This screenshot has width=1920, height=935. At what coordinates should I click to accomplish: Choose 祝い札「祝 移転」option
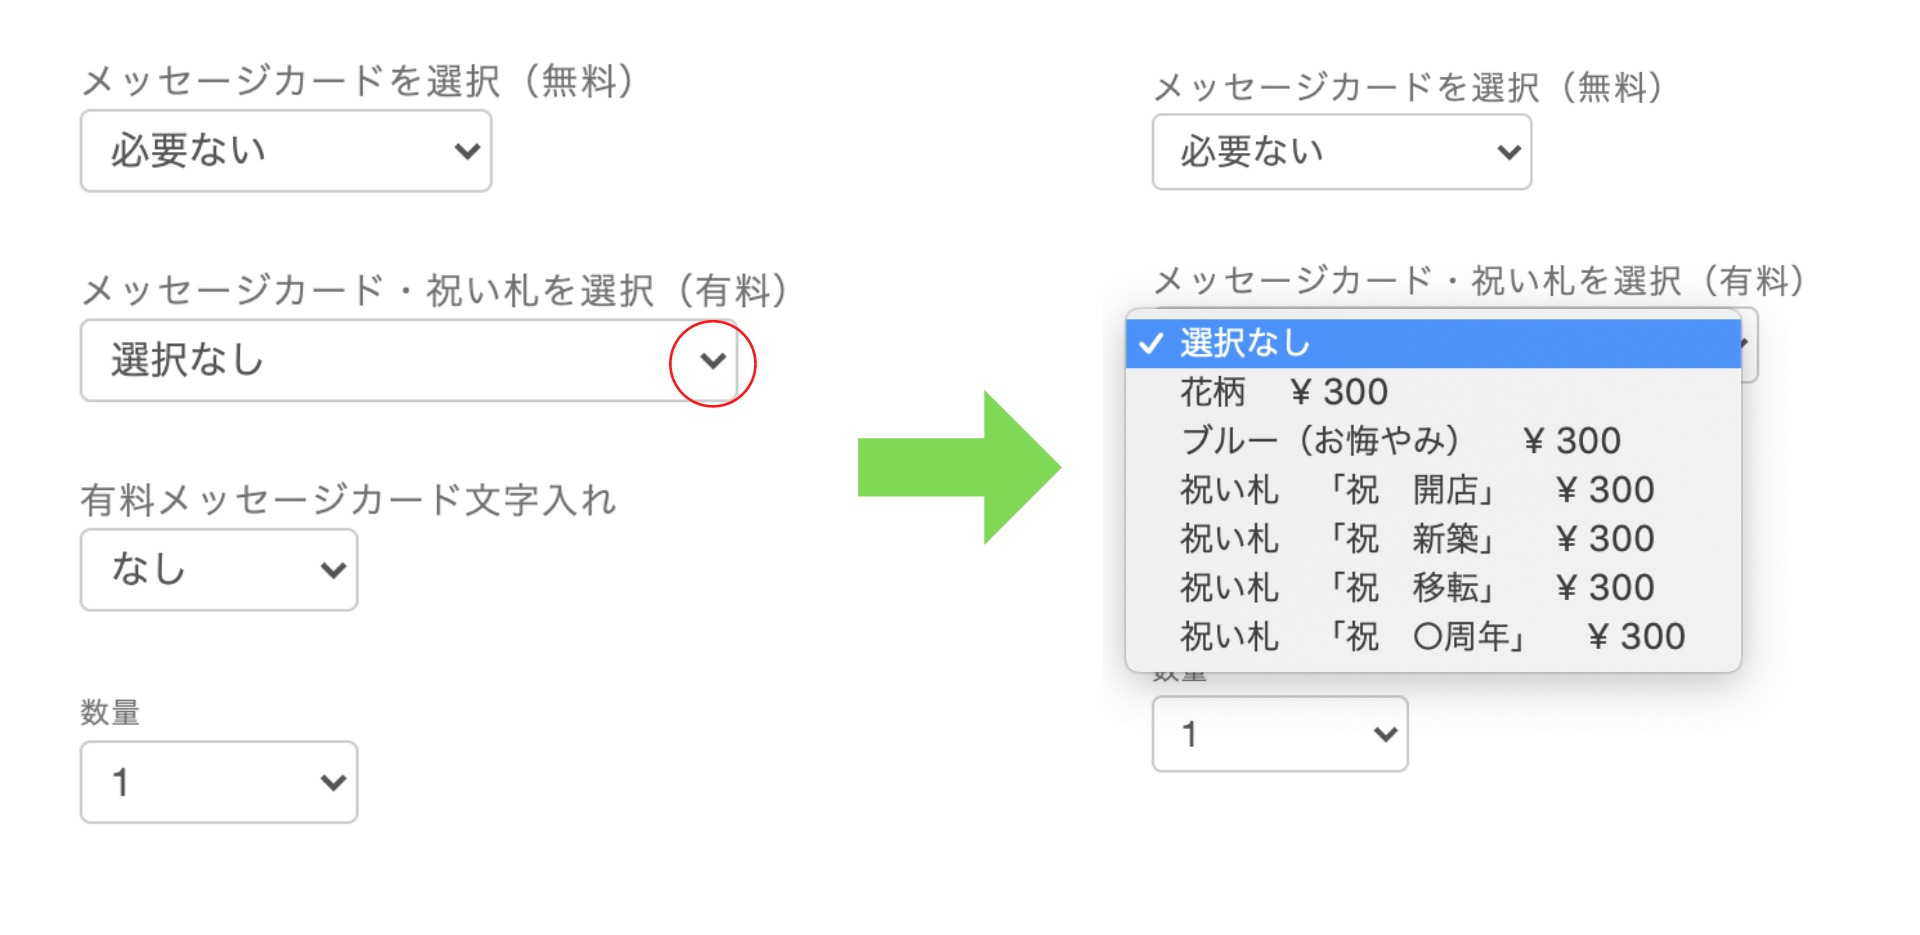tap(1416, 588)
